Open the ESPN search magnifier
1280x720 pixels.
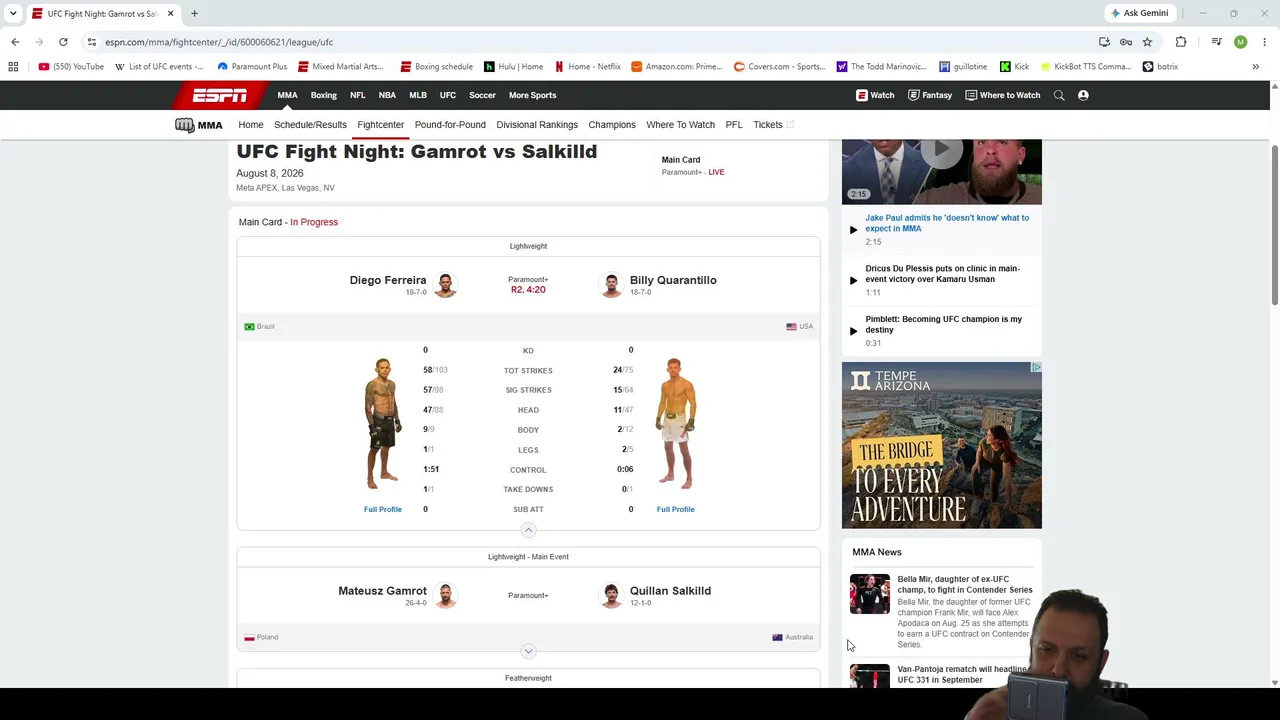(x=1059, y=95)
